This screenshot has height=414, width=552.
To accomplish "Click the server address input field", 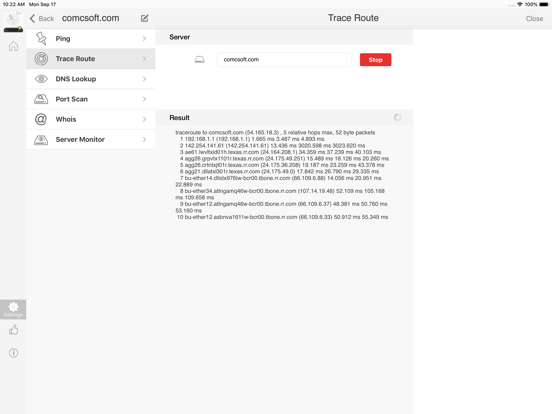I will [x=284, y=59].
